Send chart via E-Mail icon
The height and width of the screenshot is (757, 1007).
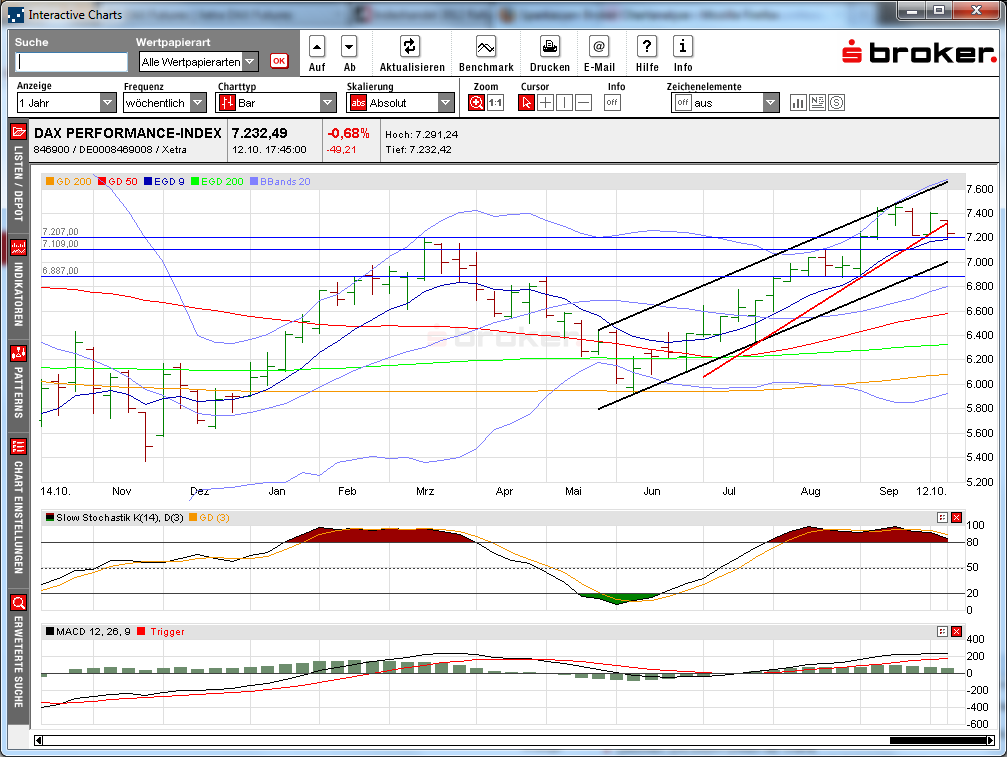tap(598, 46)
